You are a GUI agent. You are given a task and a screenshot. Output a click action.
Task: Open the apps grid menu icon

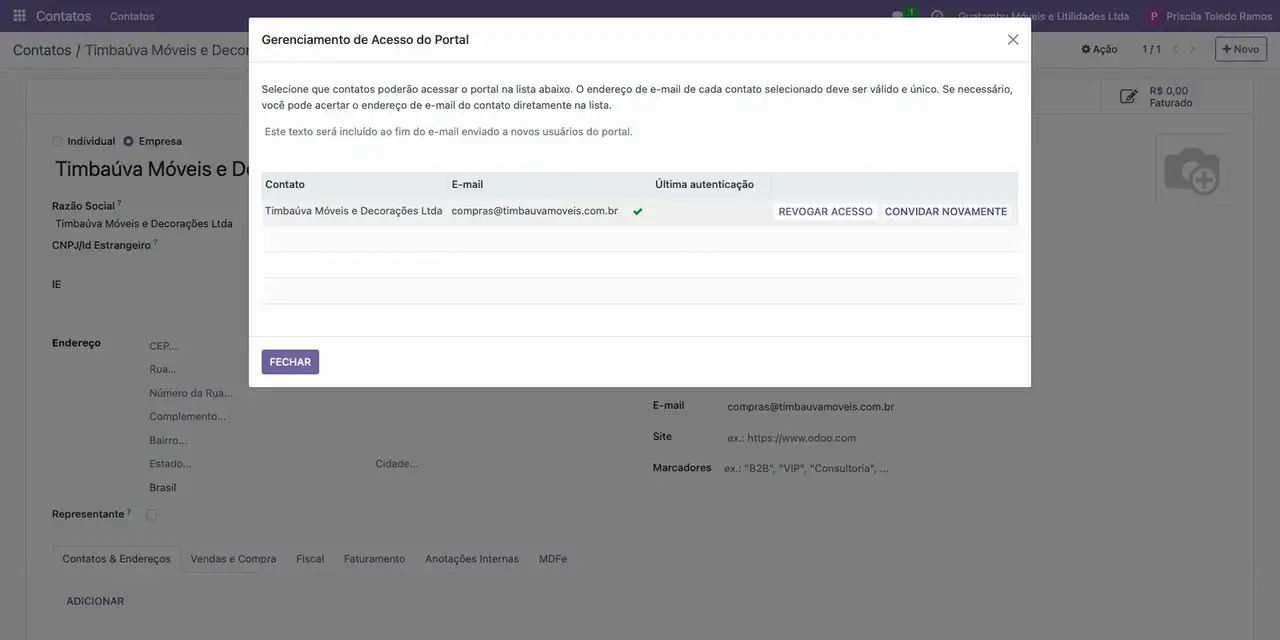pos(19,16)
